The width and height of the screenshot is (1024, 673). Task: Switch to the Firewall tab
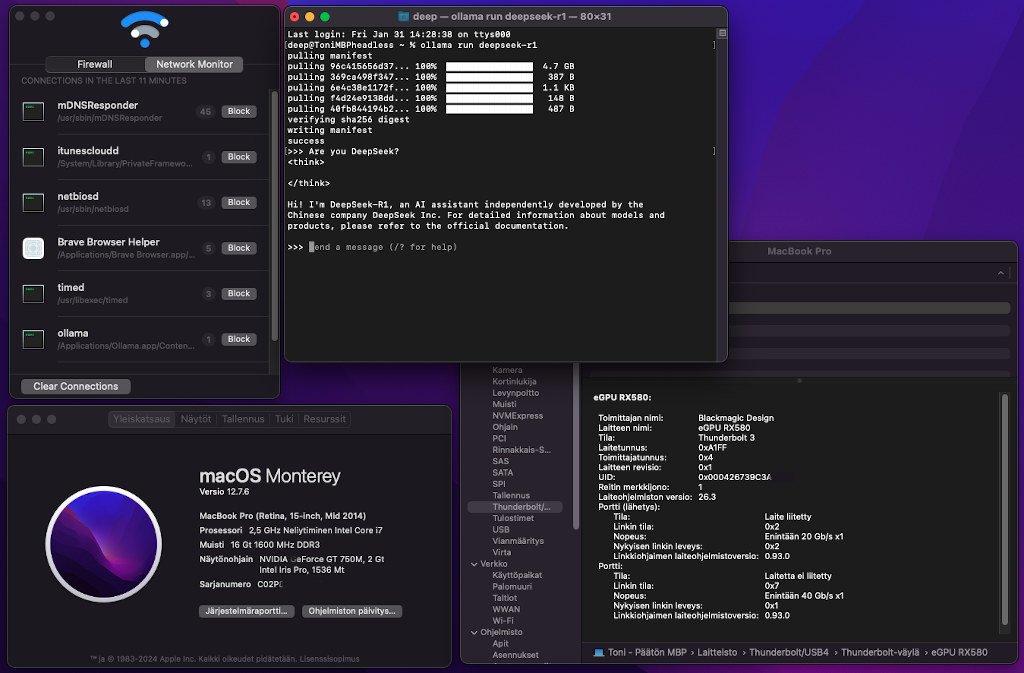95,64
